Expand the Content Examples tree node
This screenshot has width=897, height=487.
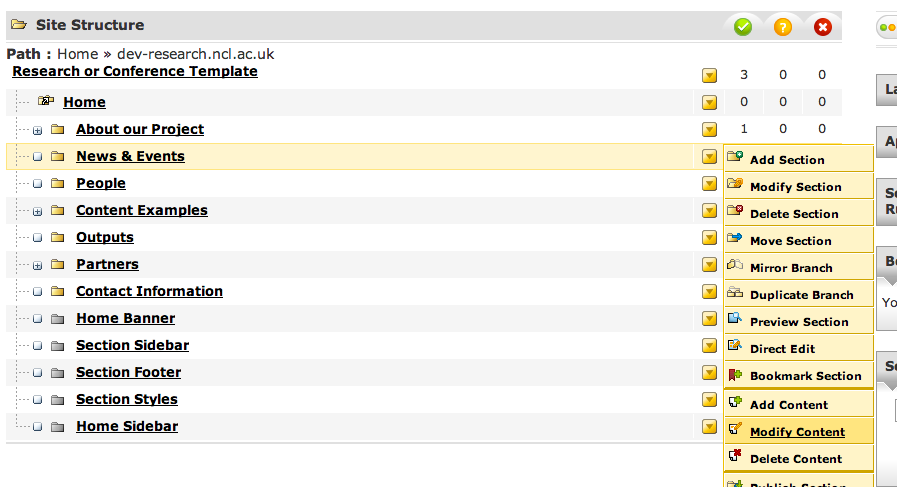tap(37, 211)
